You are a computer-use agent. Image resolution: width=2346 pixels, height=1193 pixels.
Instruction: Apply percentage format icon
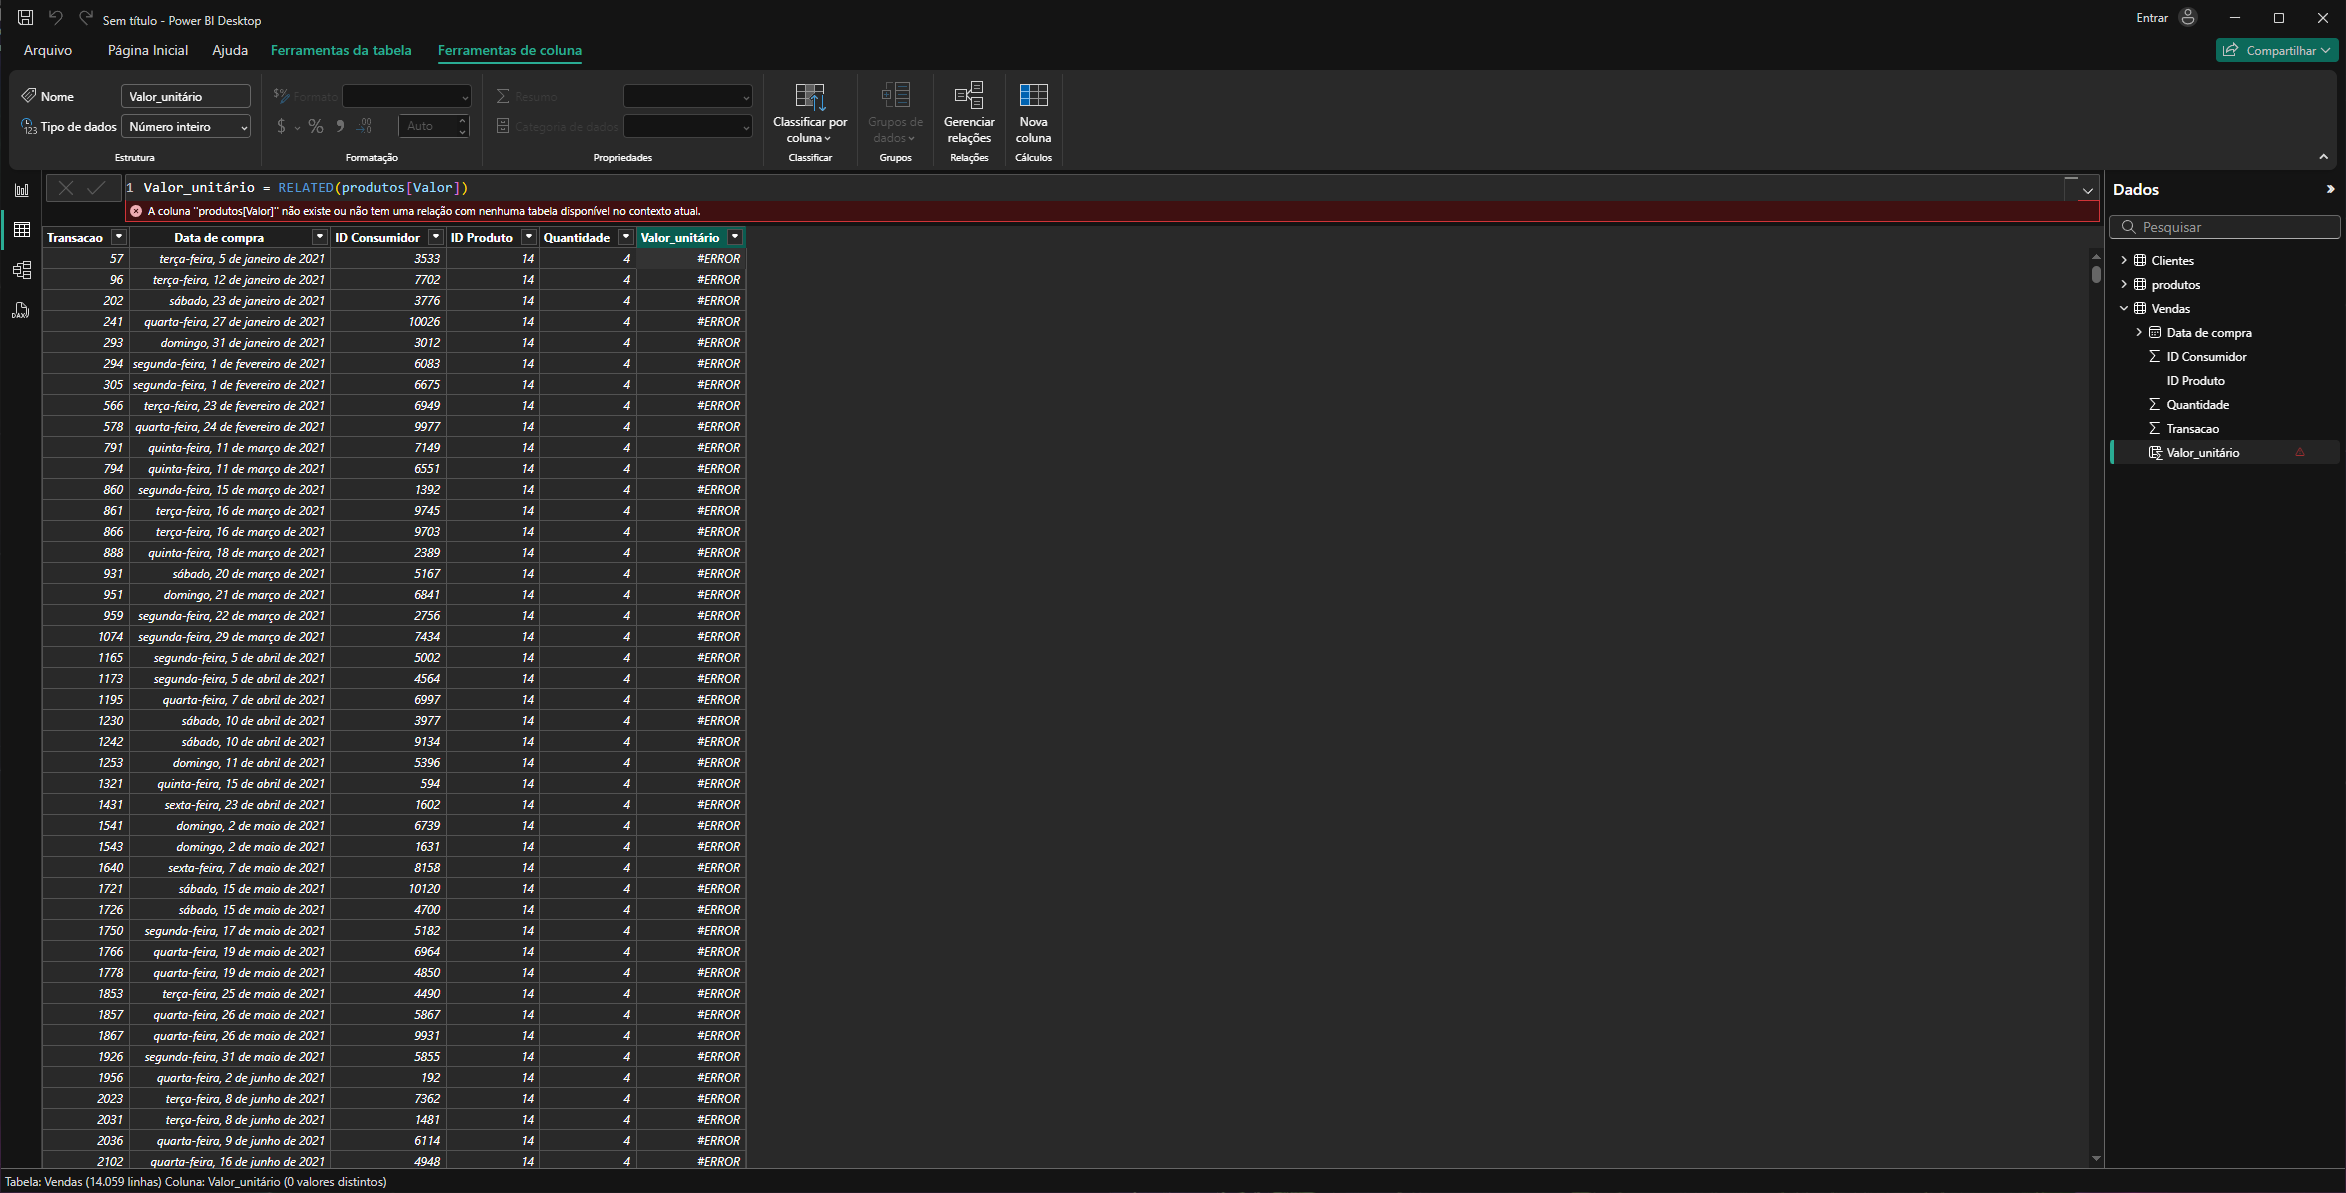click(x=316, y=126)
